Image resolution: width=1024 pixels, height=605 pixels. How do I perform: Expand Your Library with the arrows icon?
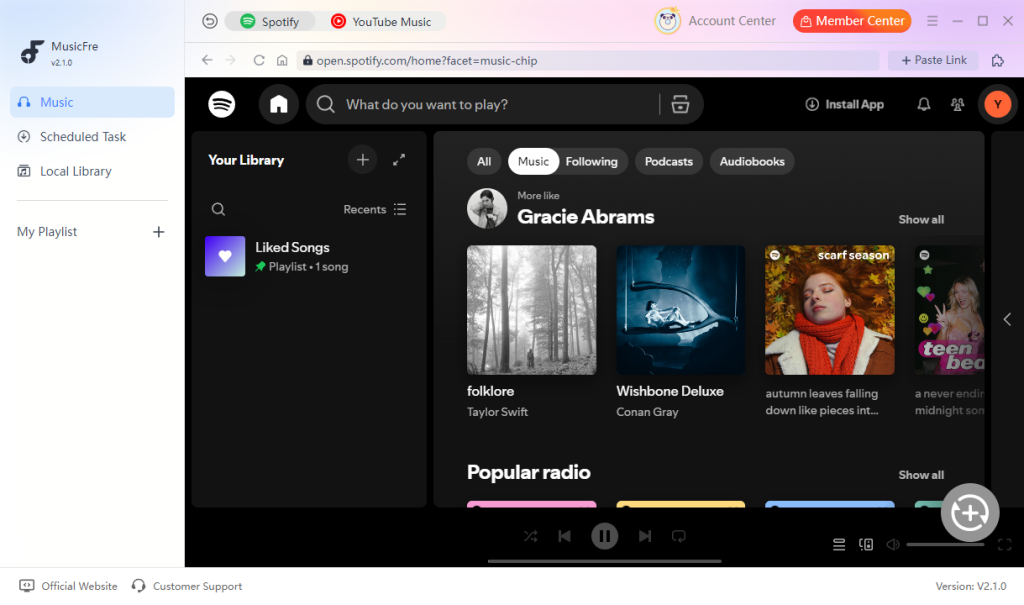[399, 160]
